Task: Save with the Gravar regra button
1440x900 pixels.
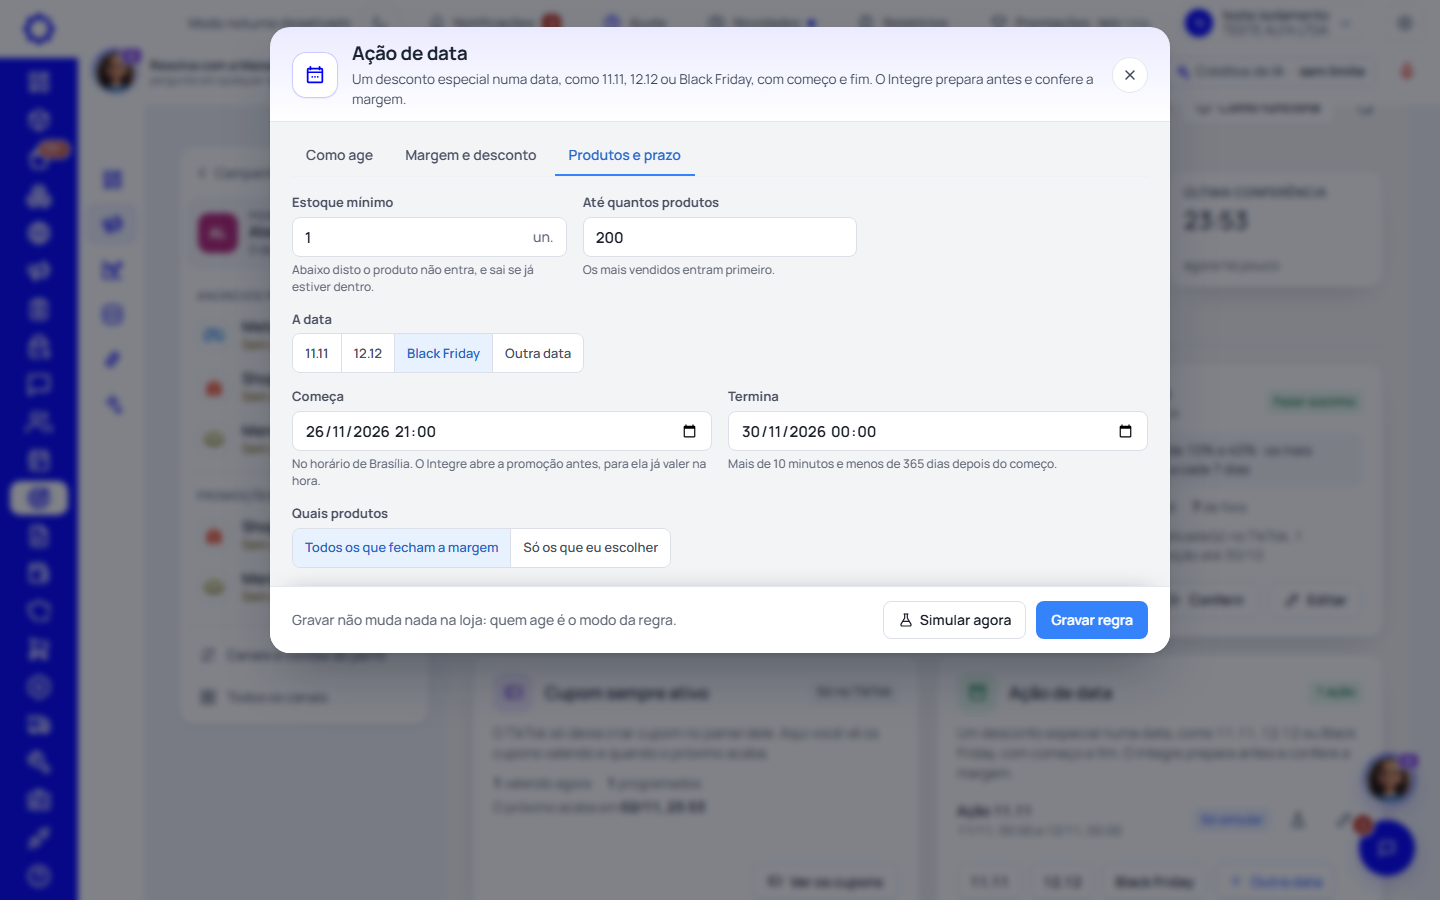Action: click(x=1092, y=620)
